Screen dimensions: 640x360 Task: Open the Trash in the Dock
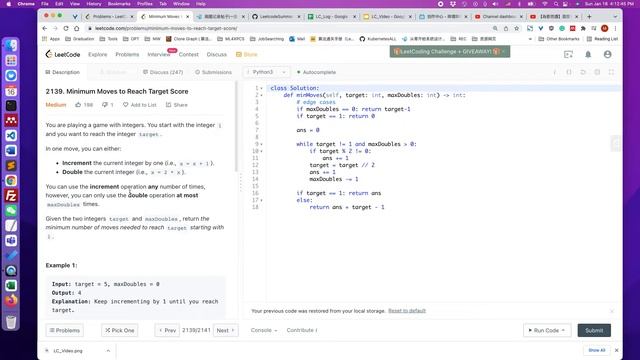pyautogui.click(x=11, y=322)
